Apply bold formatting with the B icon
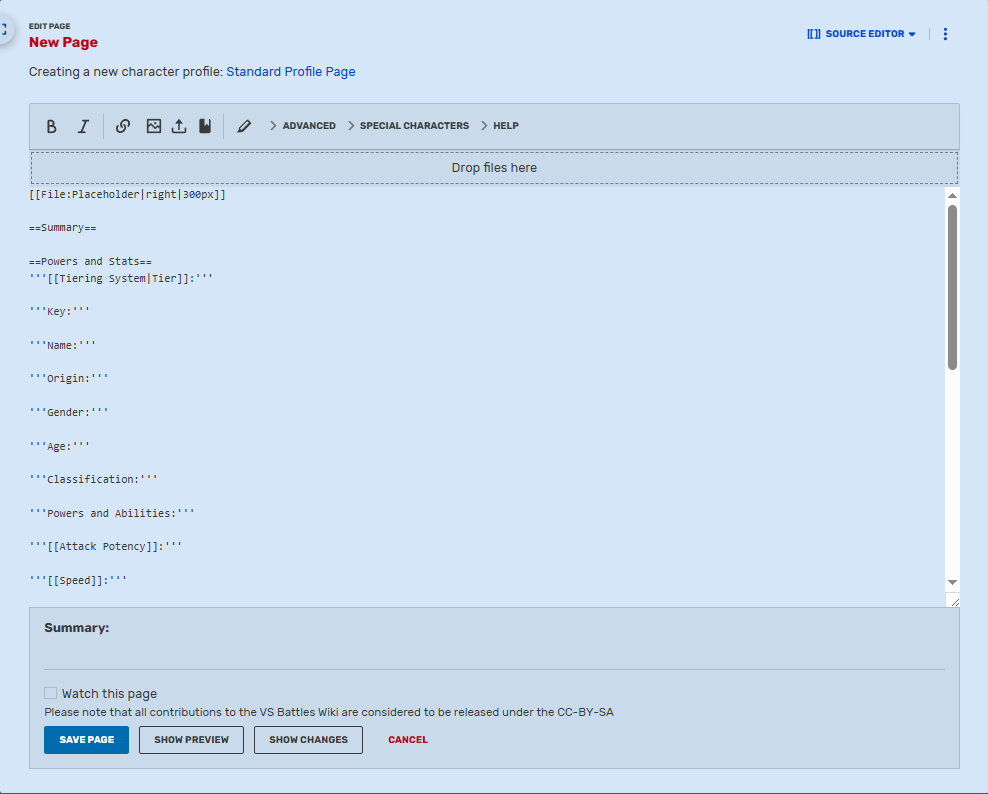 click(x=52, y=126)
